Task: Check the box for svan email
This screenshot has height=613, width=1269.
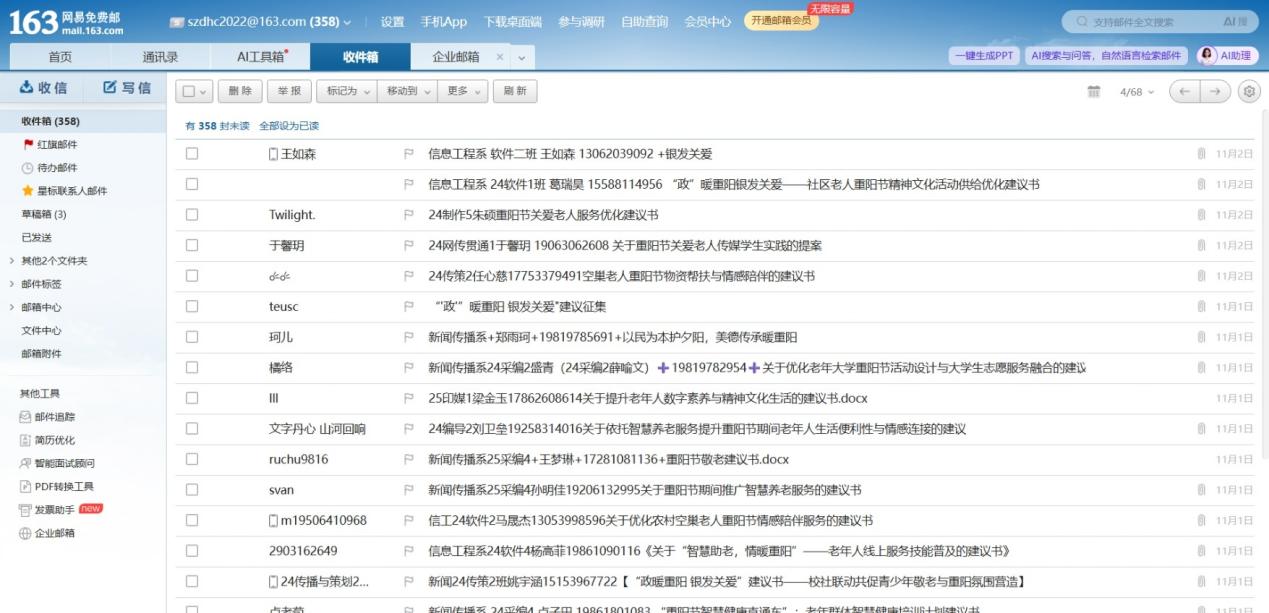Action: (x=192, y=490)
